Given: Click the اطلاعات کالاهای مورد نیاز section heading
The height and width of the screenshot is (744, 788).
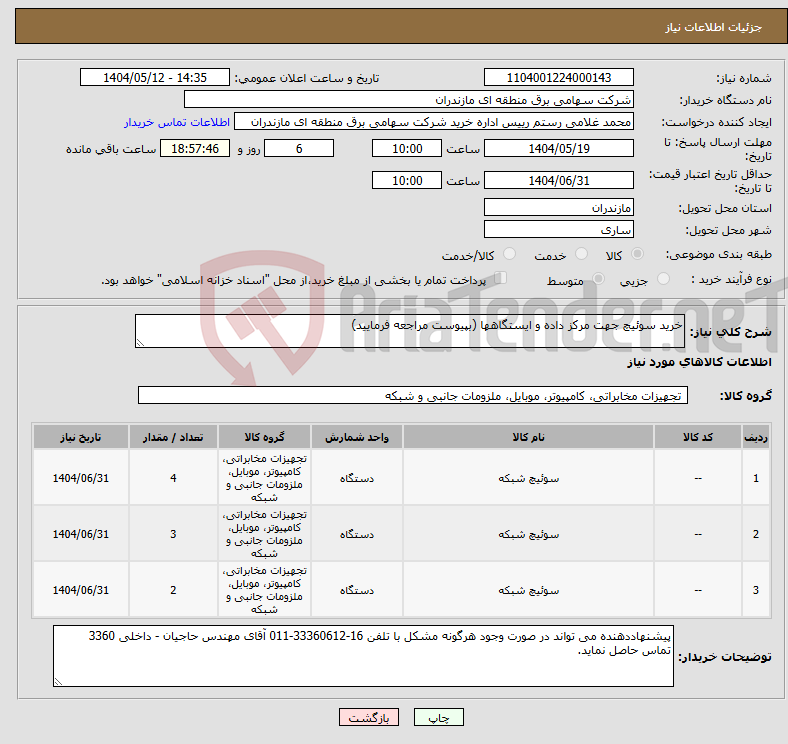Looking at the screenshot, I should click(x=699, y=362).
